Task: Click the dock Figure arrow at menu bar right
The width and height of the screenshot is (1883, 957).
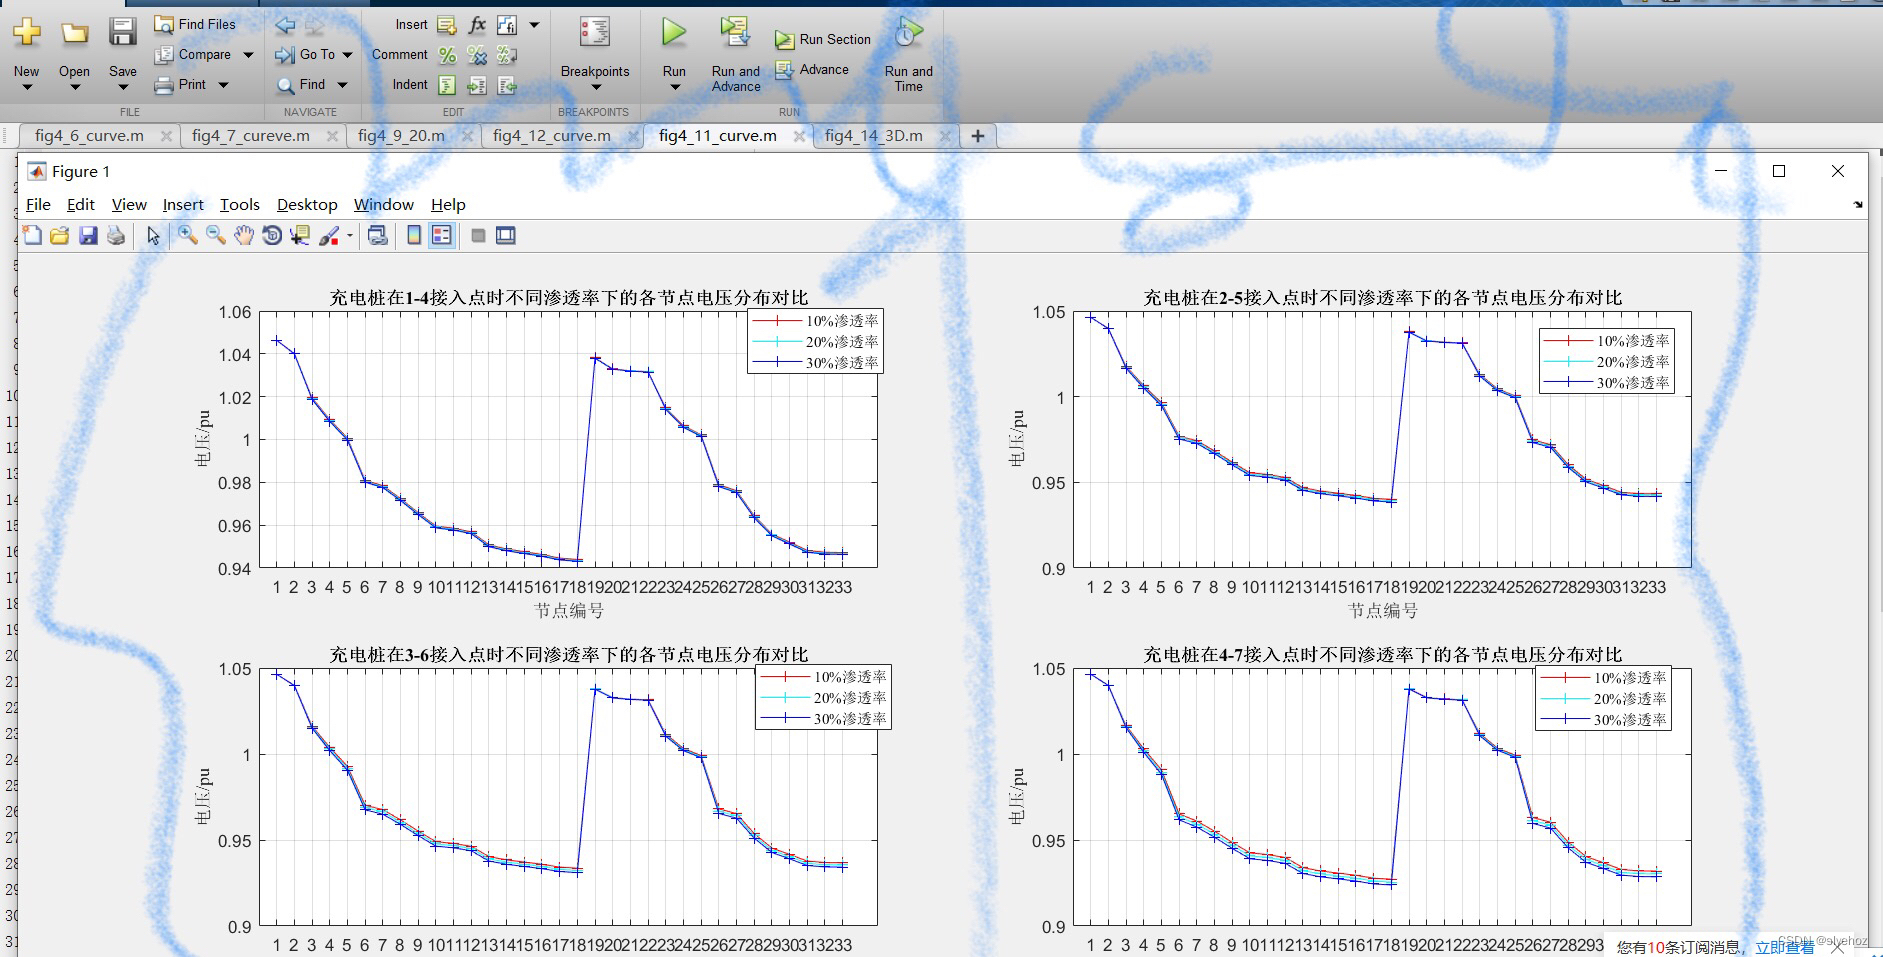Action: pyautogui.click(x=1858, y=204)
